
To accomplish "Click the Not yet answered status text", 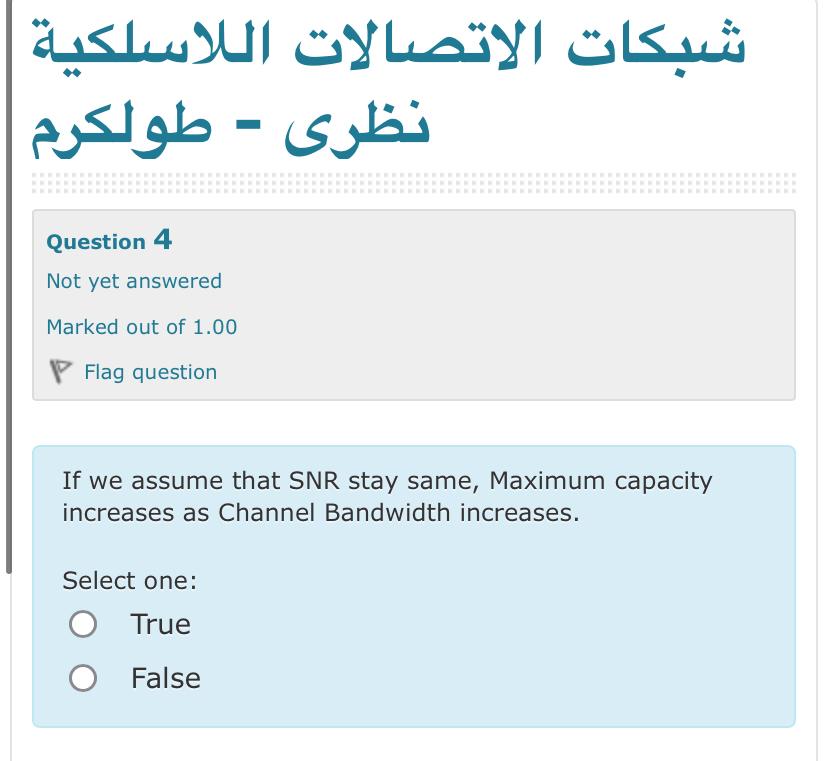I will click(132, 281).
